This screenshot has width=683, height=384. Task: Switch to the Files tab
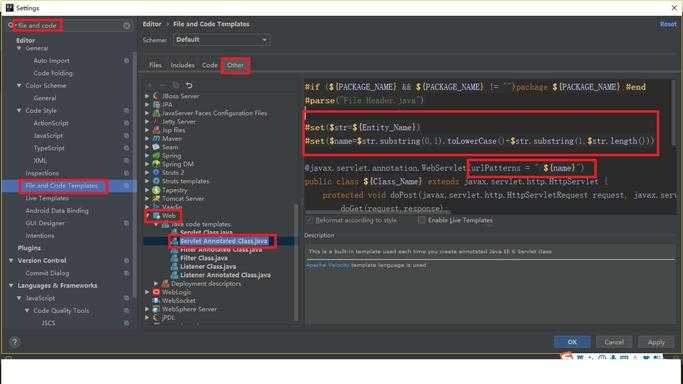(x=155, y=65)
